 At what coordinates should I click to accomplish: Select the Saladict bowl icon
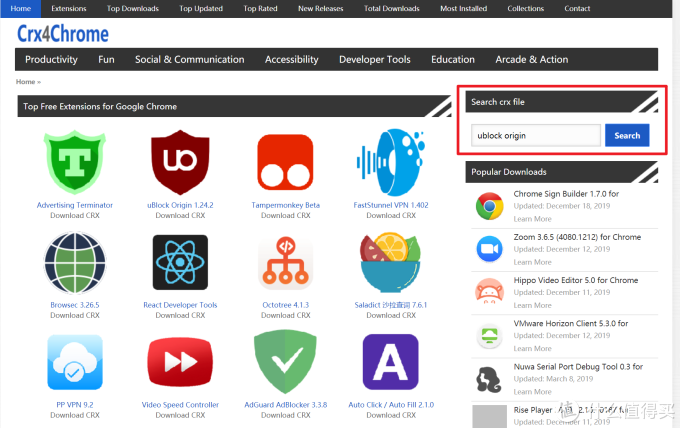click(391, 263)
